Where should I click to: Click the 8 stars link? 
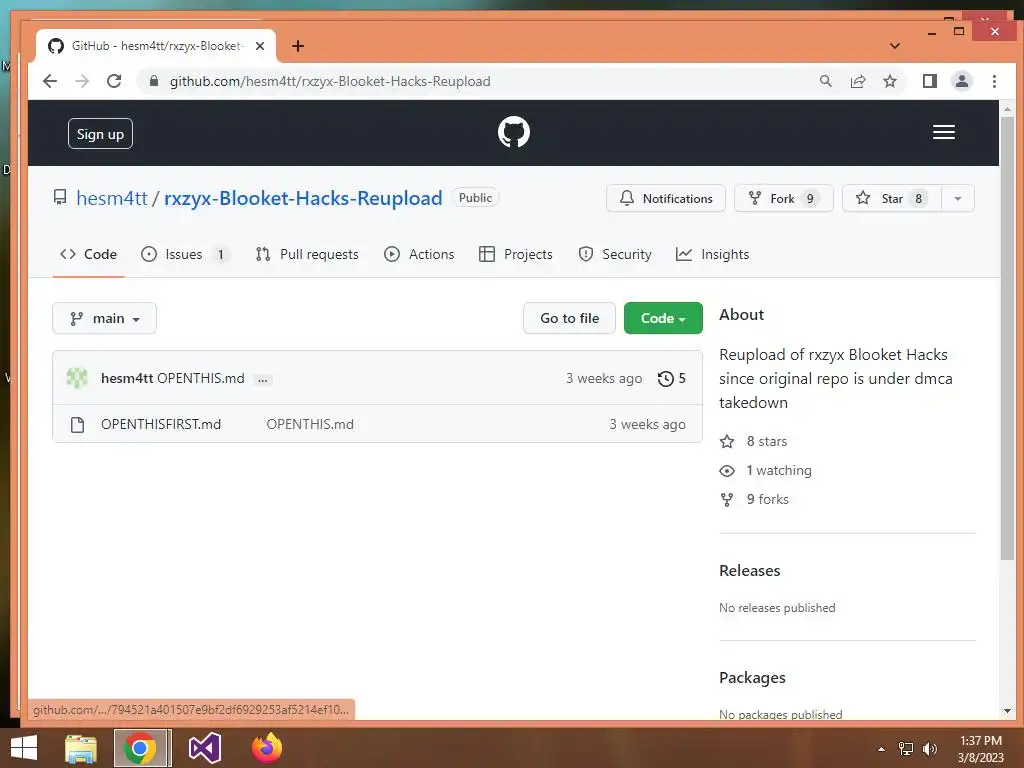[754, 441]
